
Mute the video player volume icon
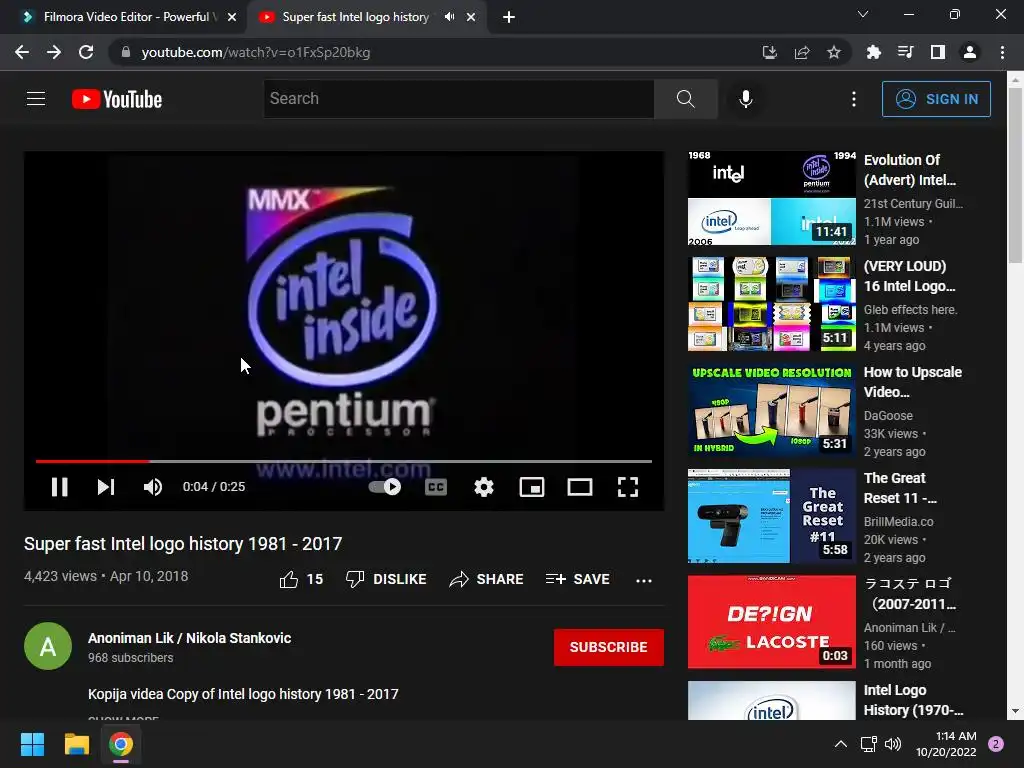[153, 487]
